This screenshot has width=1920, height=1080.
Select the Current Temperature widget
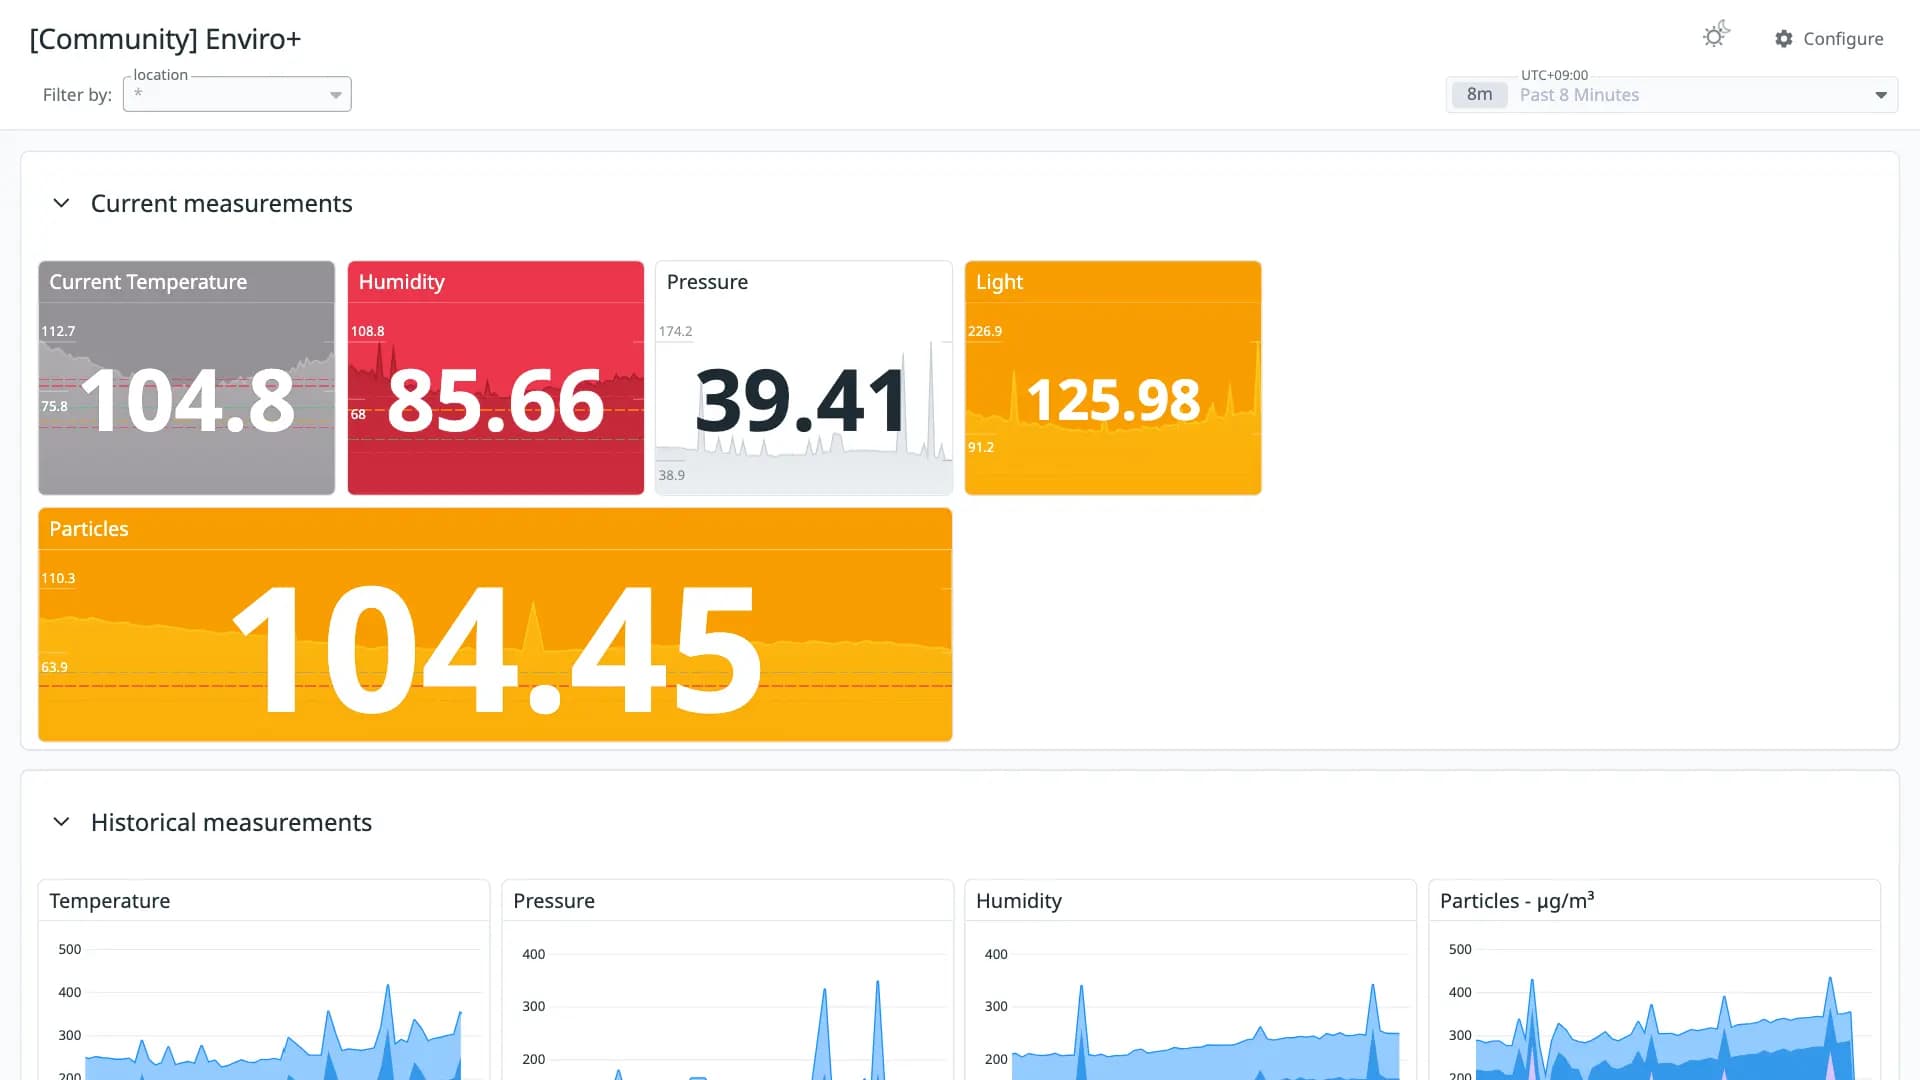click(186, 378)
